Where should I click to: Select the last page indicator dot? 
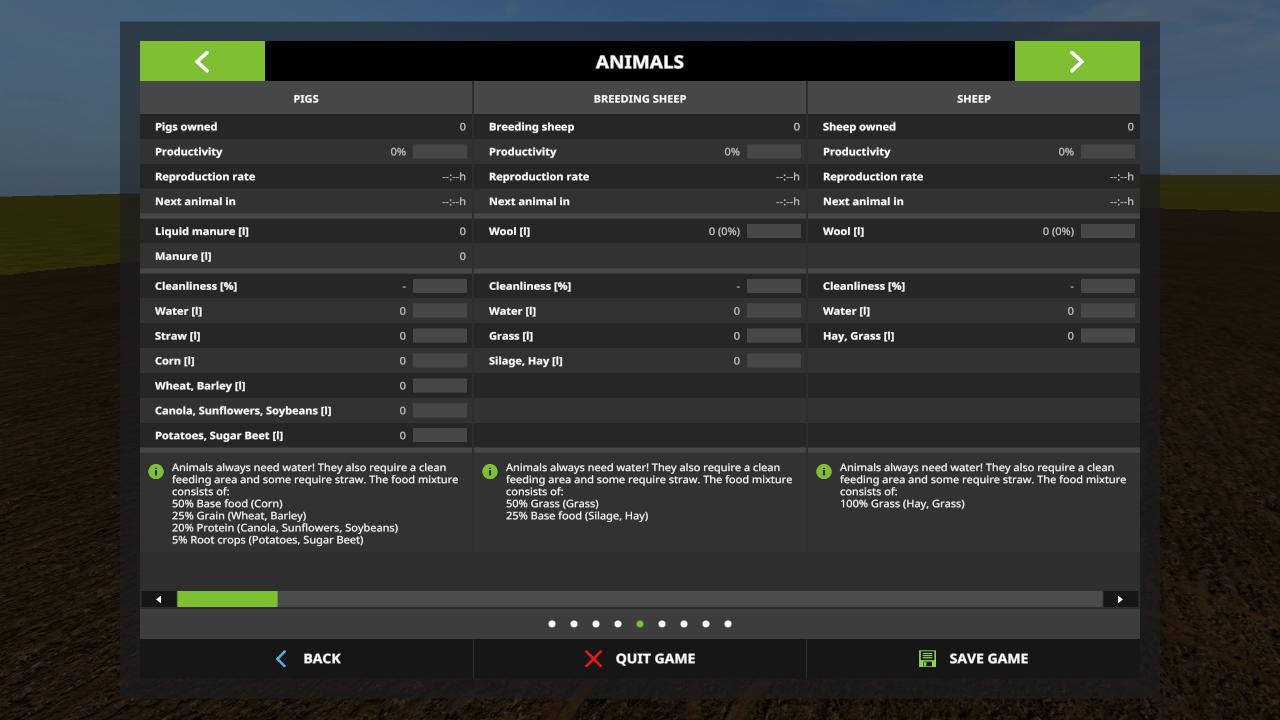(x=728, y=624)
